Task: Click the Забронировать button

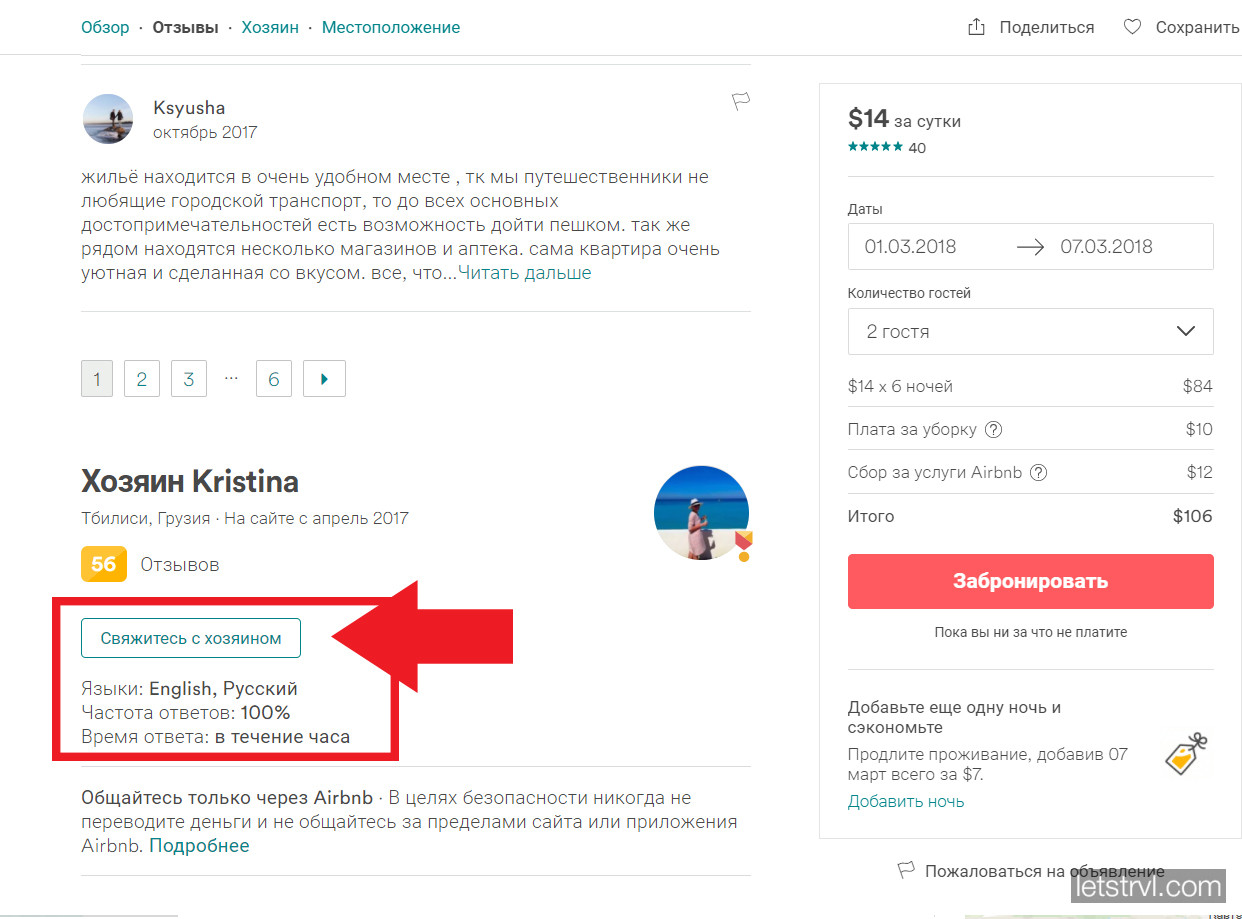Action: (1030, 581)
